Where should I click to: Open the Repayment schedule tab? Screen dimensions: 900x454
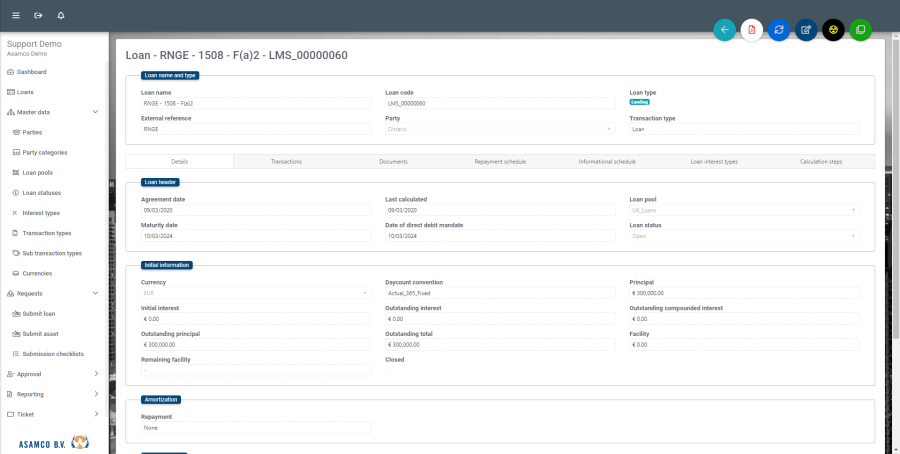coord(500,161)
